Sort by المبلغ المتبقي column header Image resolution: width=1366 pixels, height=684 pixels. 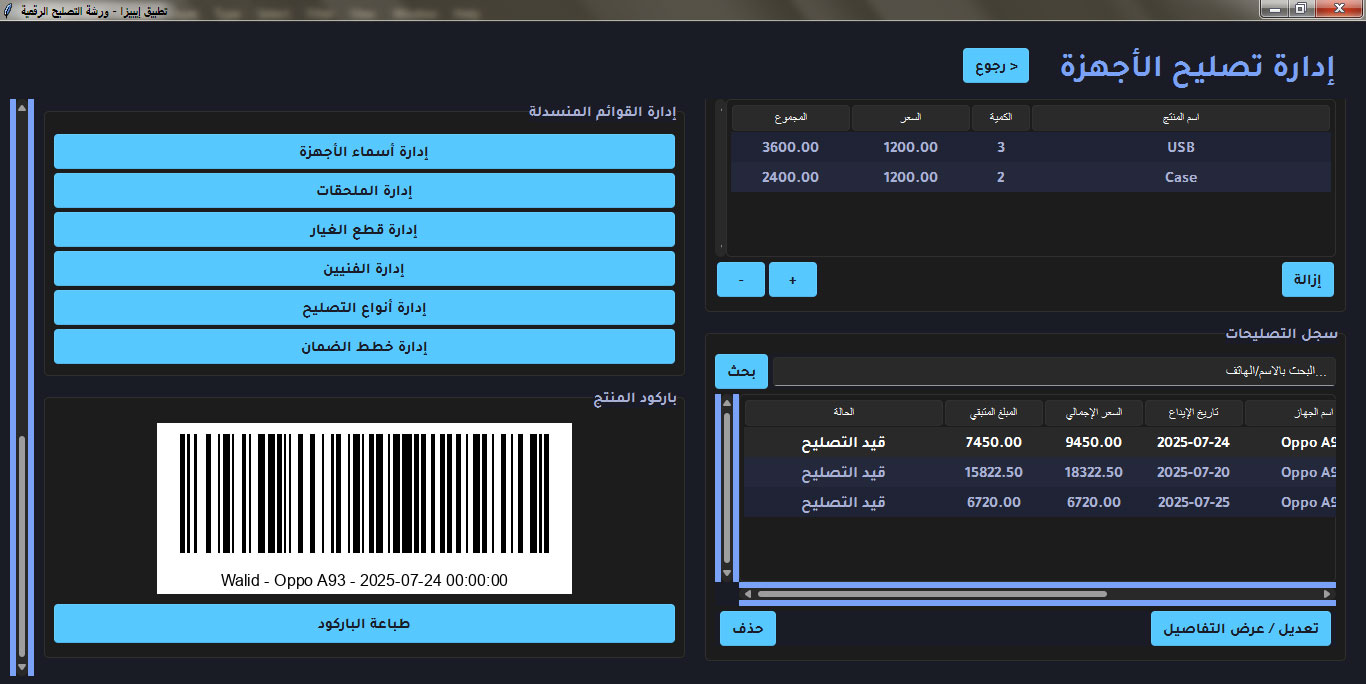(994, 412)
